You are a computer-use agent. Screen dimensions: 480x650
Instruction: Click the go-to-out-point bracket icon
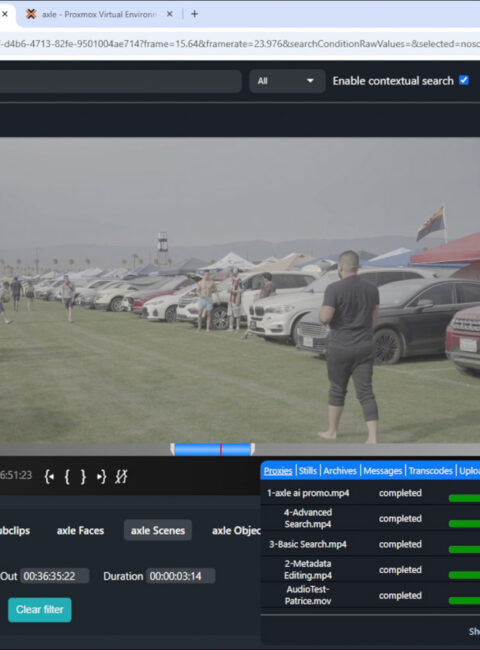coord(101,477)
